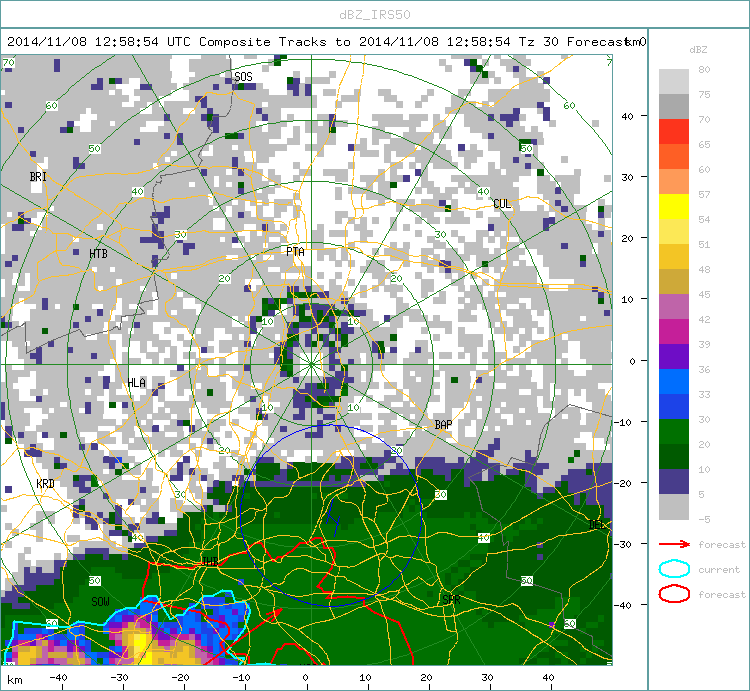Click the dBZ legend heading
The width and height of the screenshot is (750, 691).
pos(698,49)
